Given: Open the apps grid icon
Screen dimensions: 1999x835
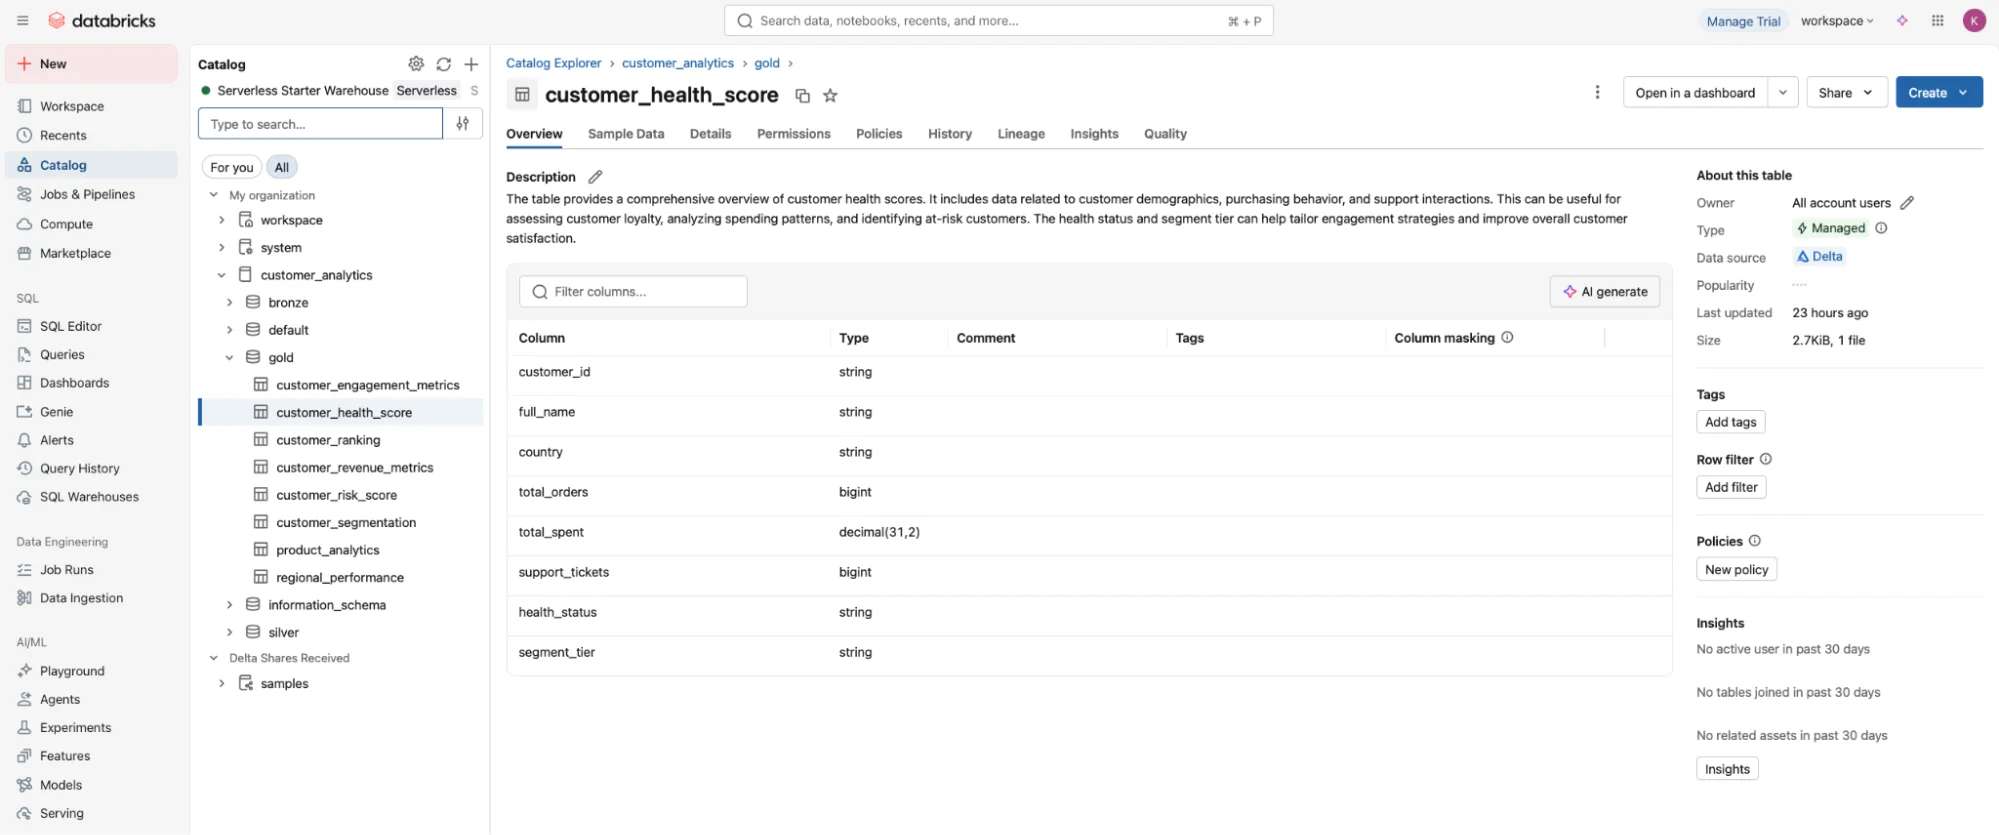Looking at the screenshot, I should click(x=1937, y=21).
